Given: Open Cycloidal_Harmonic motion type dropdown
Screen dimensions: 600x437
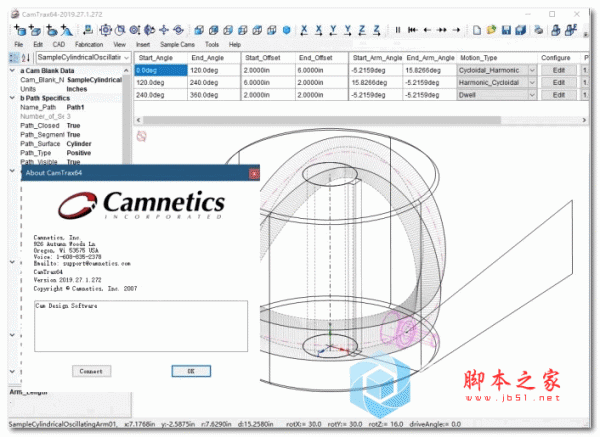Looking at the screenshot, I should click(532, 70).
